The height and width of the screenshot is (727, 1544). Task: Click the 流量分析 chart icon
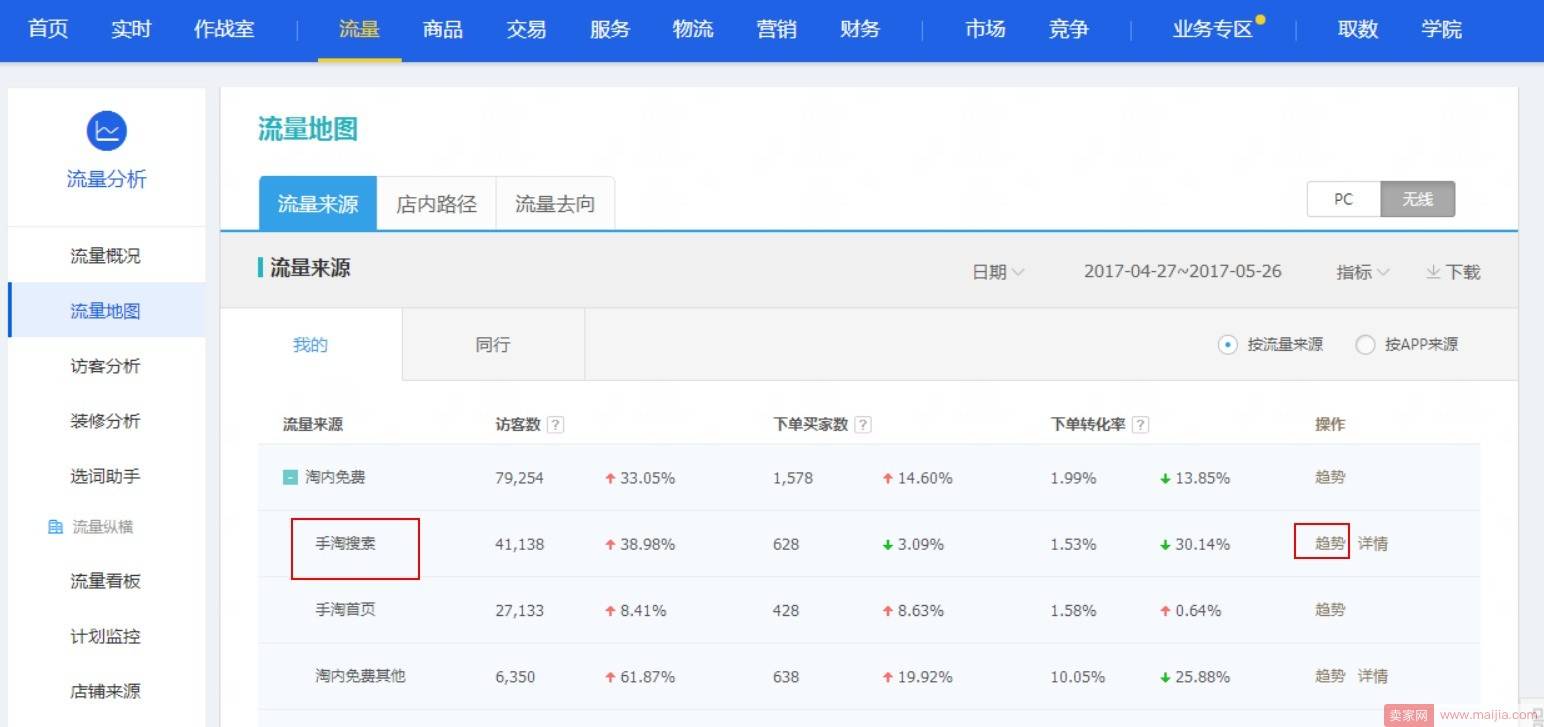pos(106,130)
